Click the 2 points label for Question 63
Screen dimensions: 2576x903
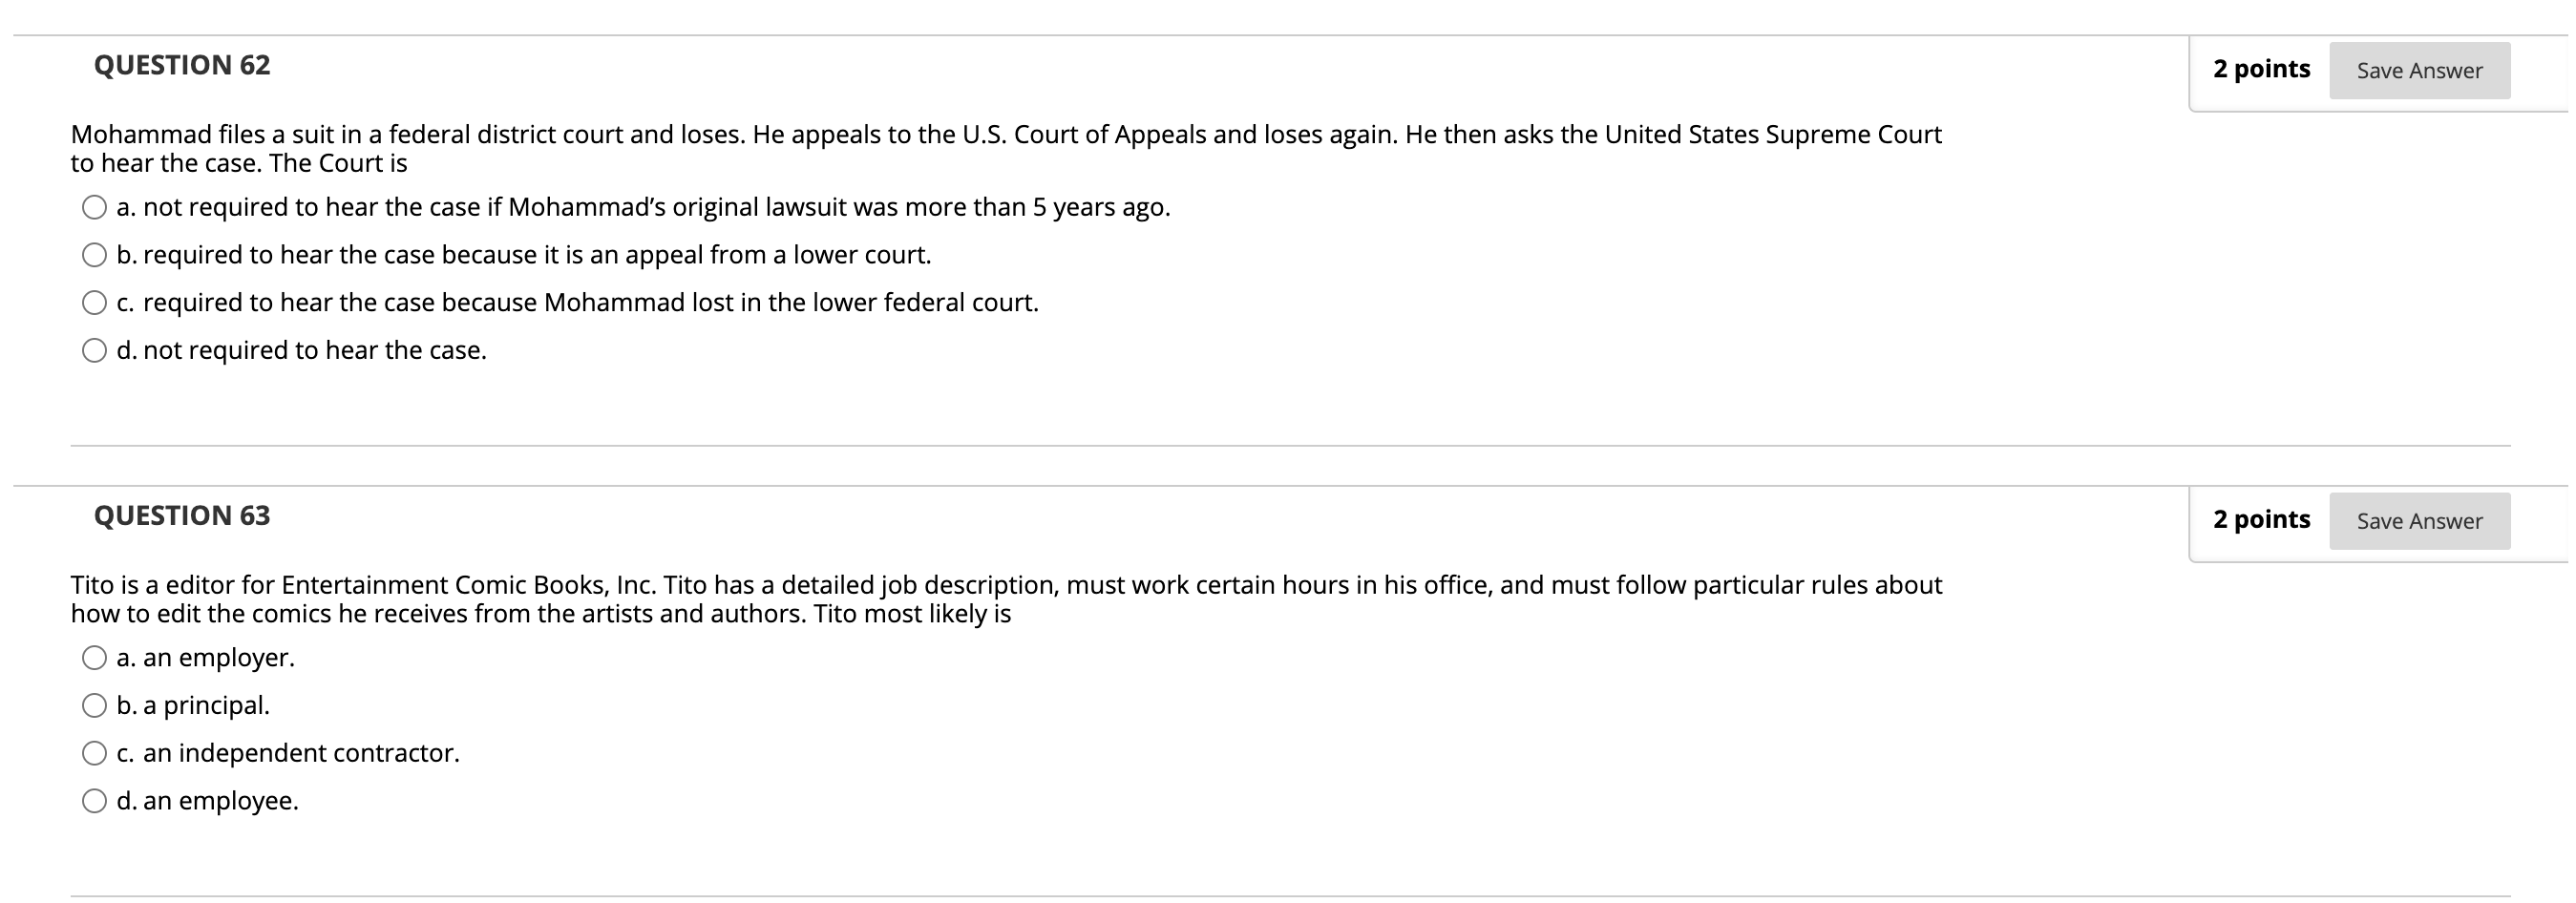[2263, 518]
